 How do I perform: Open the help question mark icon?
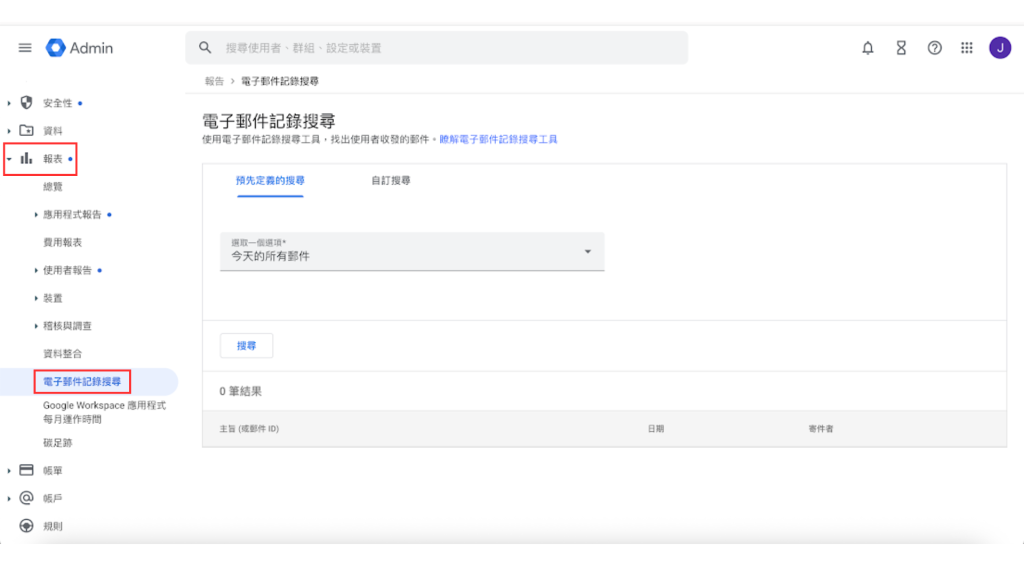point(935,48)
